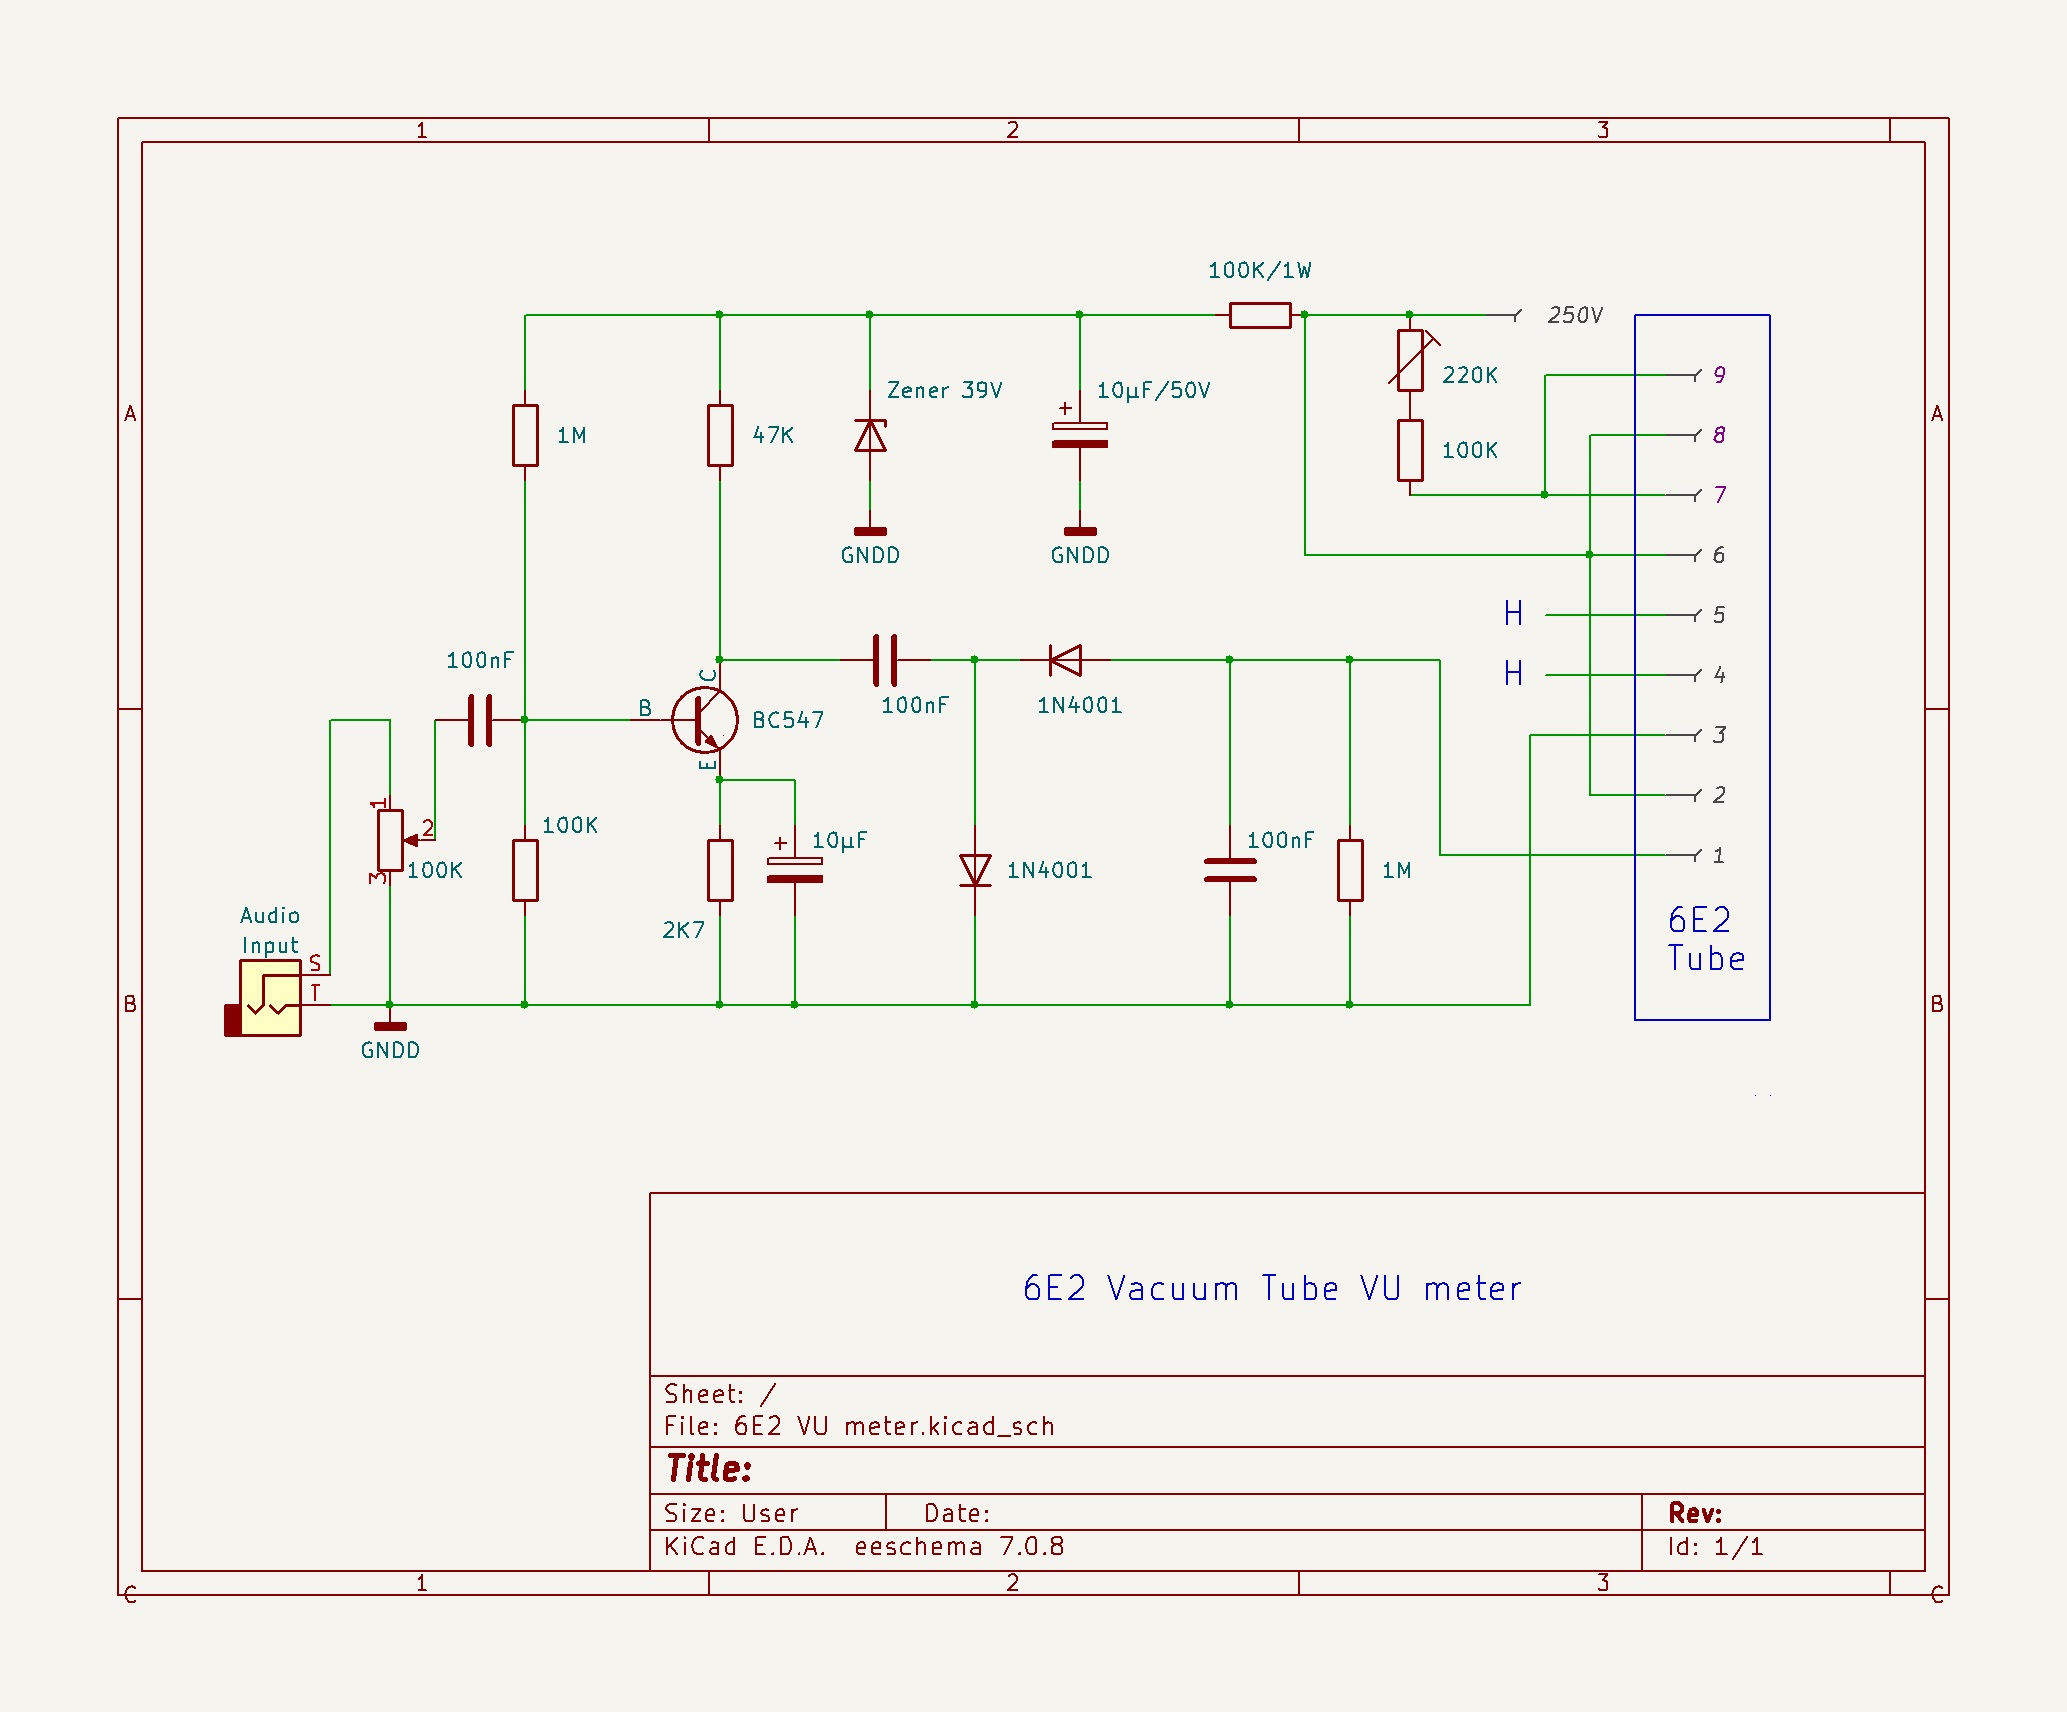
Task: Select the vertical 1N4001 diode to ground
Action: [x=975, y=870]
